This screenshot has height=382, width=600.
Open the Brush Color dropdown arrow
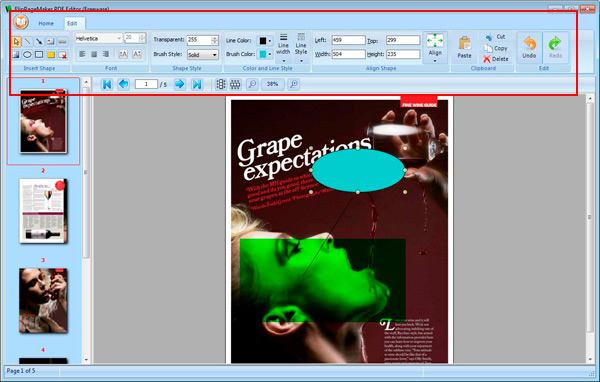[270, 54]
